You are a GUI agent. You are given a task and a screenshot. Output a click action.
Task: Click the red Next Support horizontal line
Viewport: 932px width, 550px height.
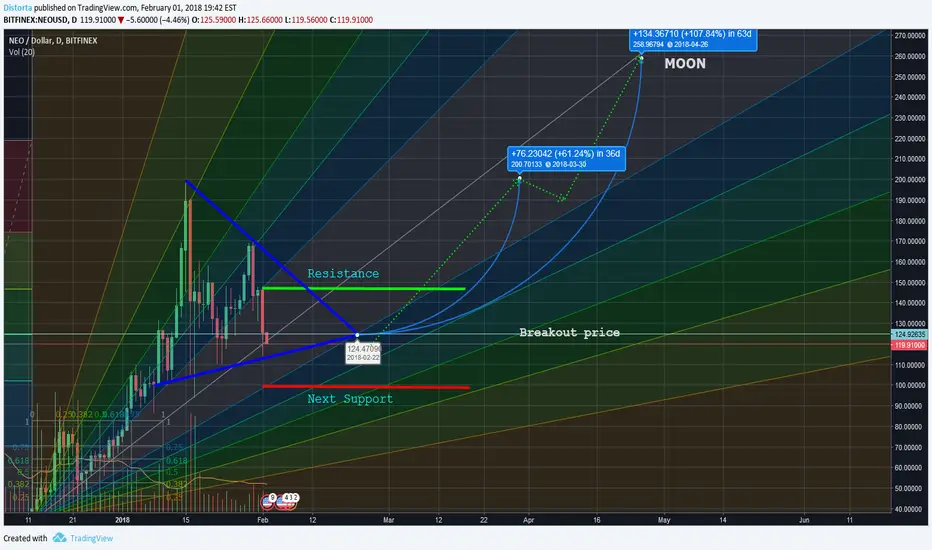click(x=366, y=387)
